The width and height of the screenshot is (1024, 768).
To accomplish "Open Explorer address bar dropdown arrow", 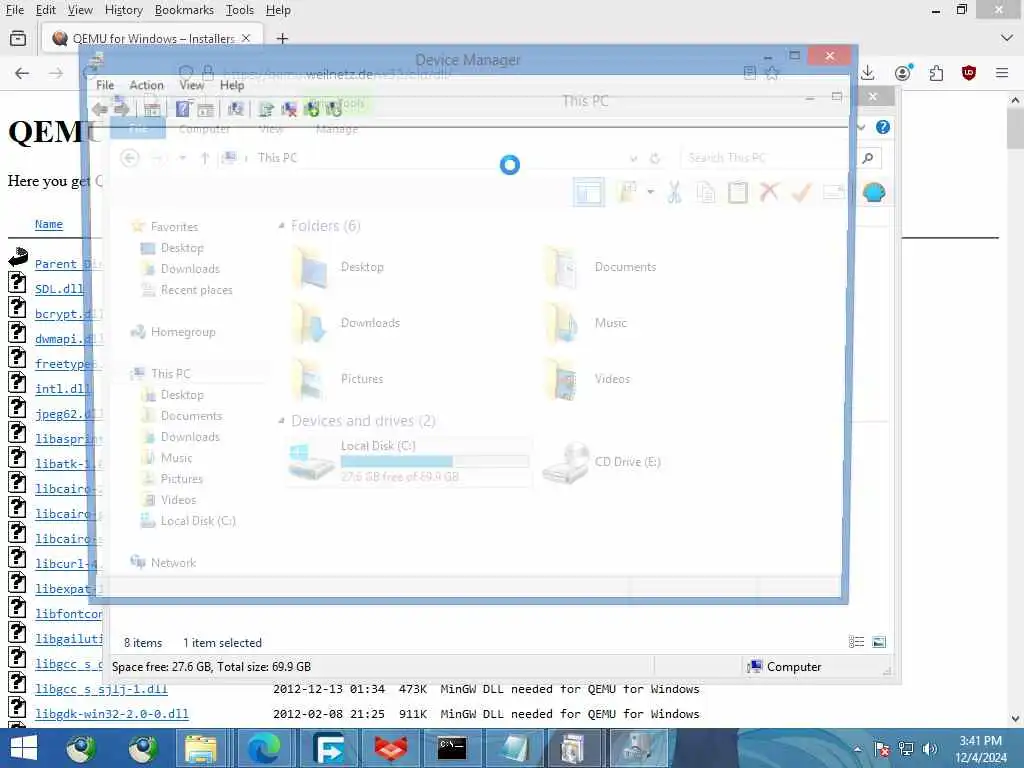I will [633, 158].
